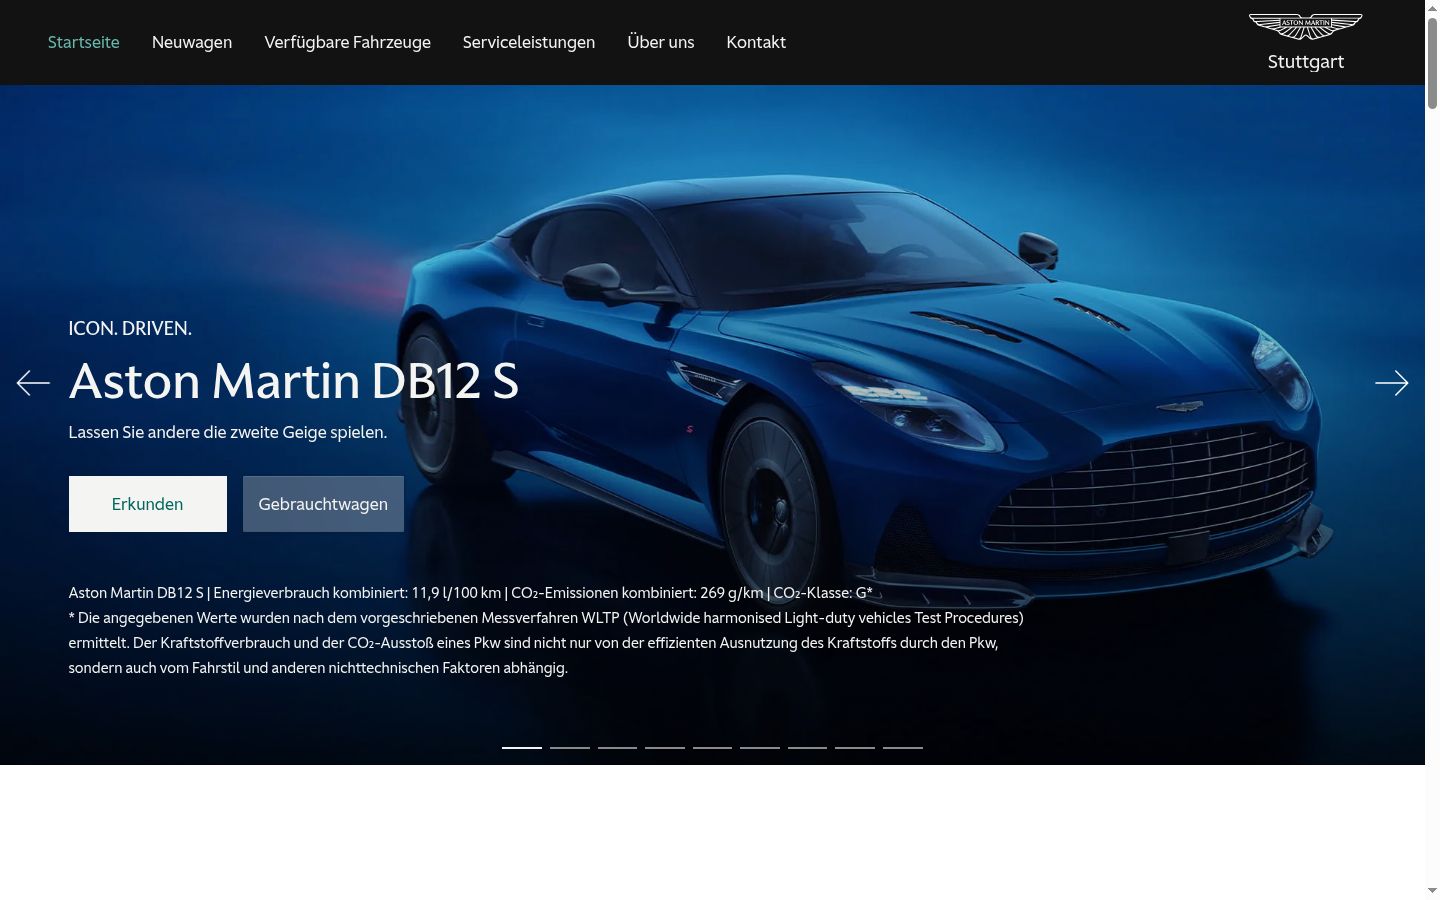Click the vertical scrollbar thumb
Screen dimensions: 1440x900
(x=1432, y=62)
